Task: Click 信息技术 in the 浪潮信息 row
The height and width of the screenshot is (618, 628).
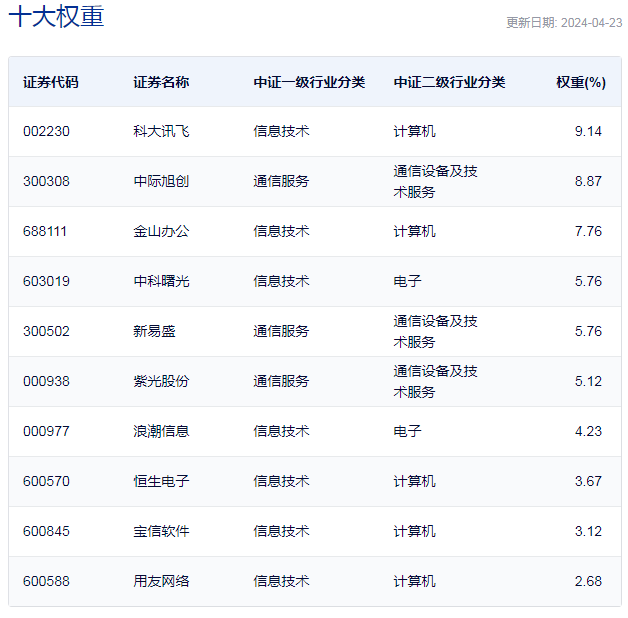Action: [x=281, y=431]
